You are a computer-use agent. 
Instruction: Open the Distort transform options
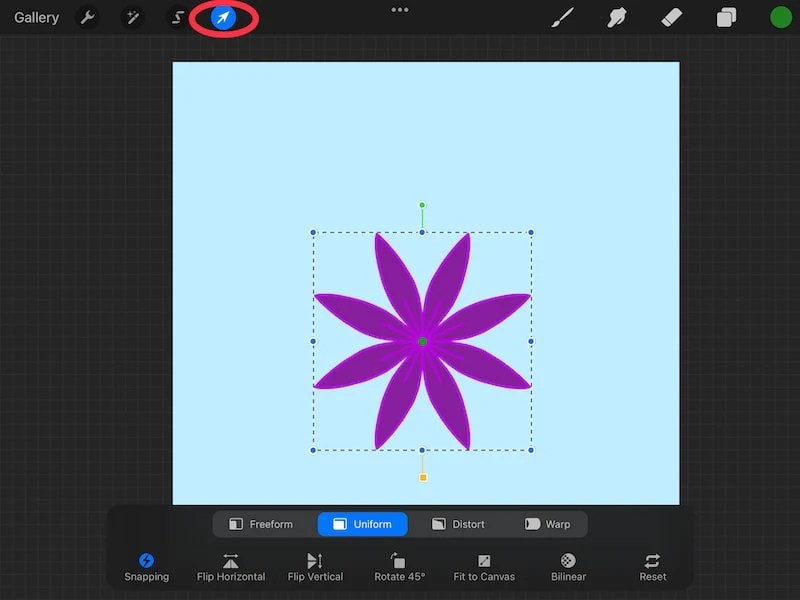461,523
